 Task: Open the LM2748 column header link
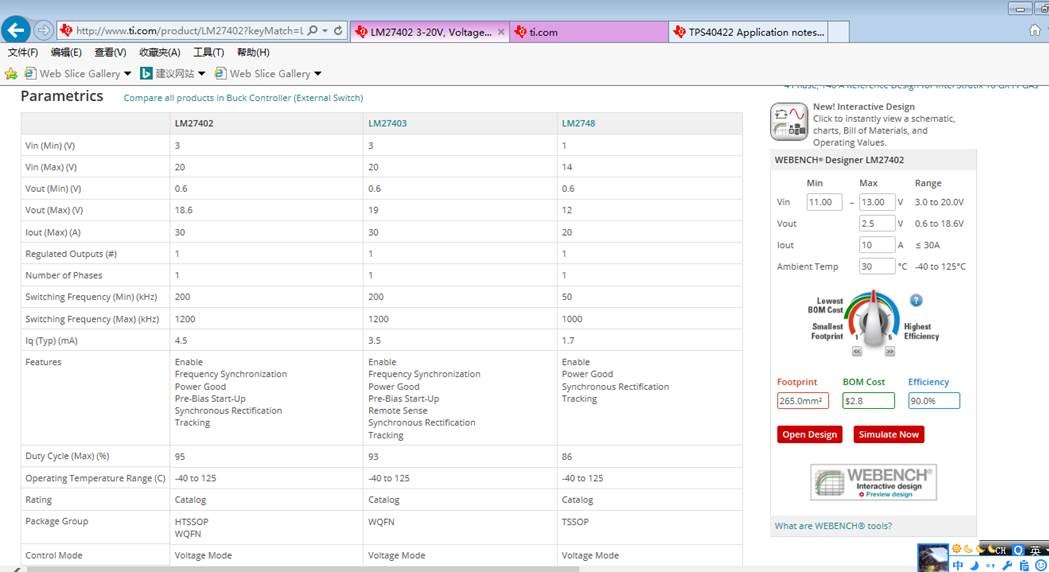pos(578,123)
